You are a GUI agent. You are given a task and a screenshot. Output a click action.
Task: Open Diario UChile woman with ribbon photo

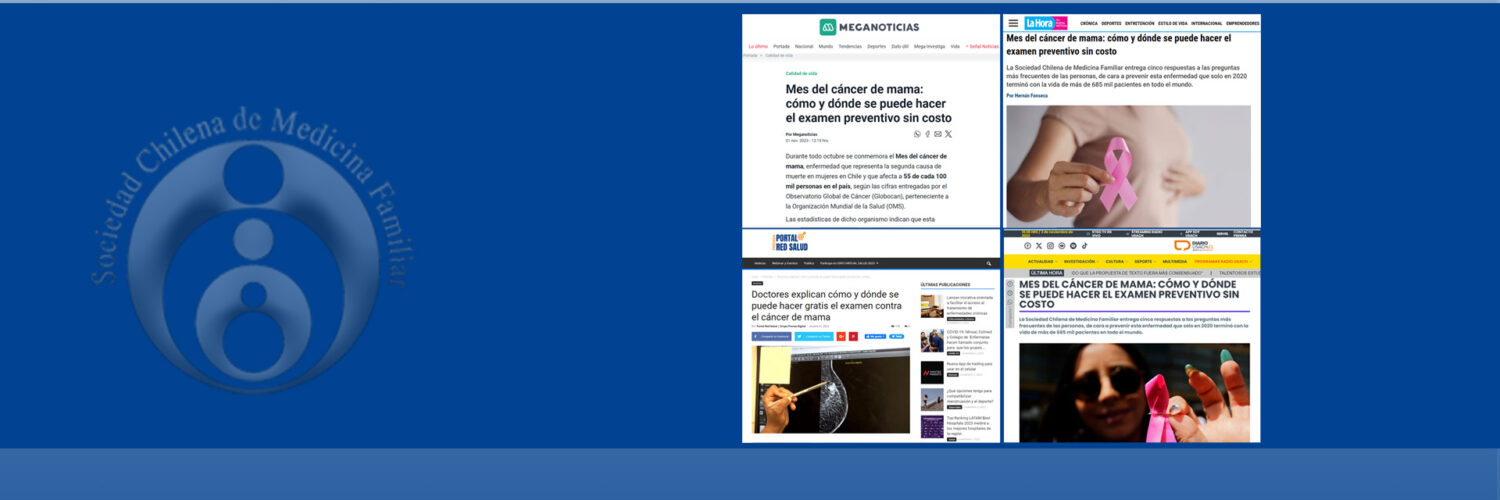pyautogui.click(x=1134, y=392)
